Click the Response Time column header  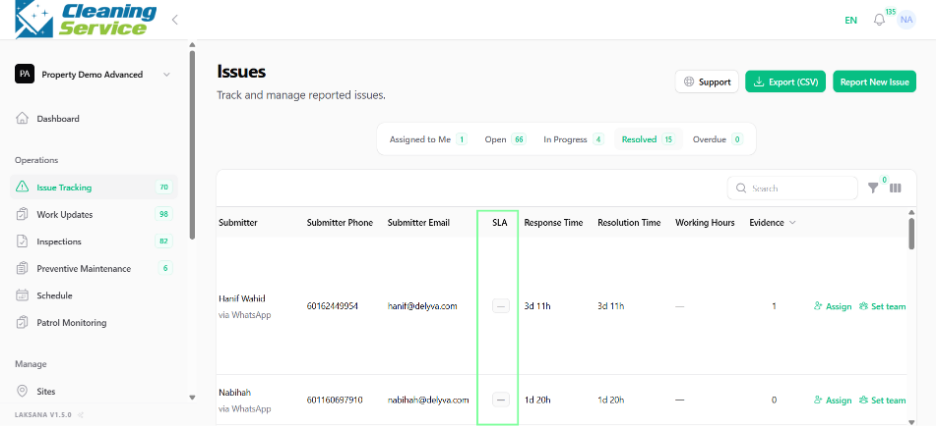pos(553,223)
